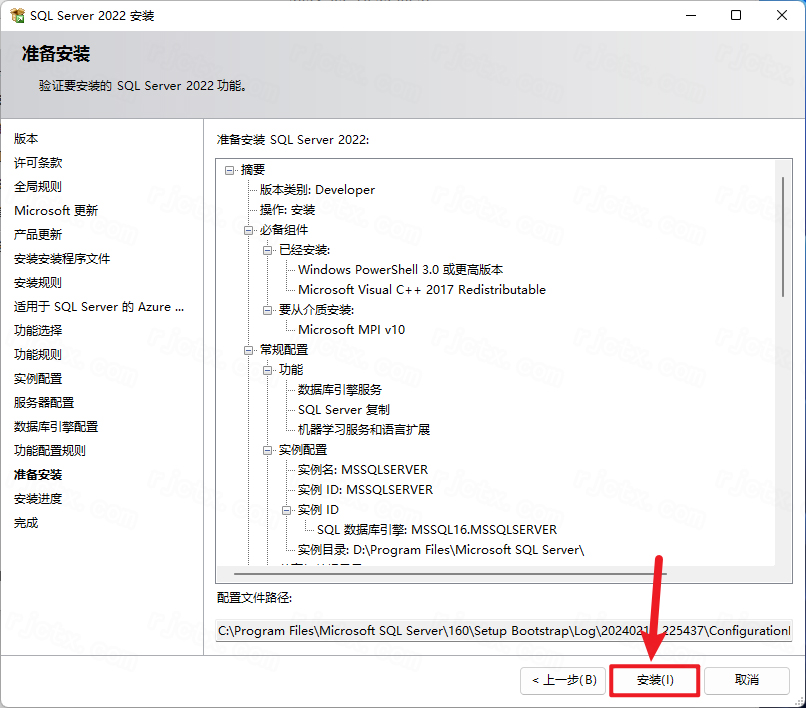Select 实例 ID: MSSQLSERVER tree row
This screenshot has height=708, width=806.
coord(365,490)
